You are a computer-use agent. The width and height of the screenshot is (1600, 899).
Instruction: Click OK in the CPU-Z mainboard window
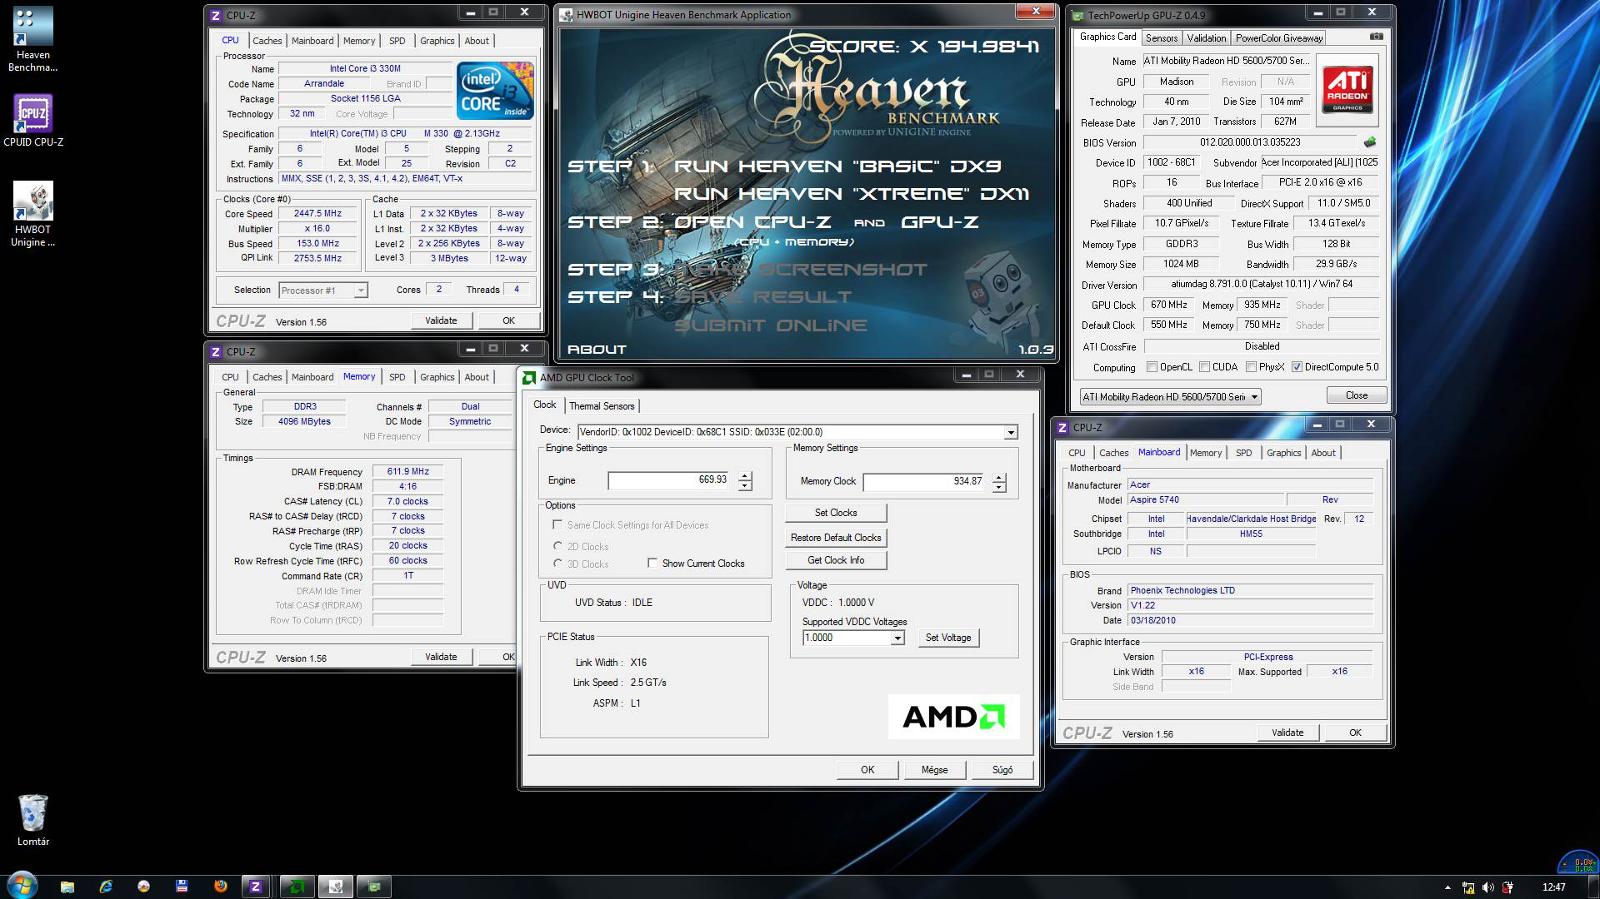[x=1355, y=733]
